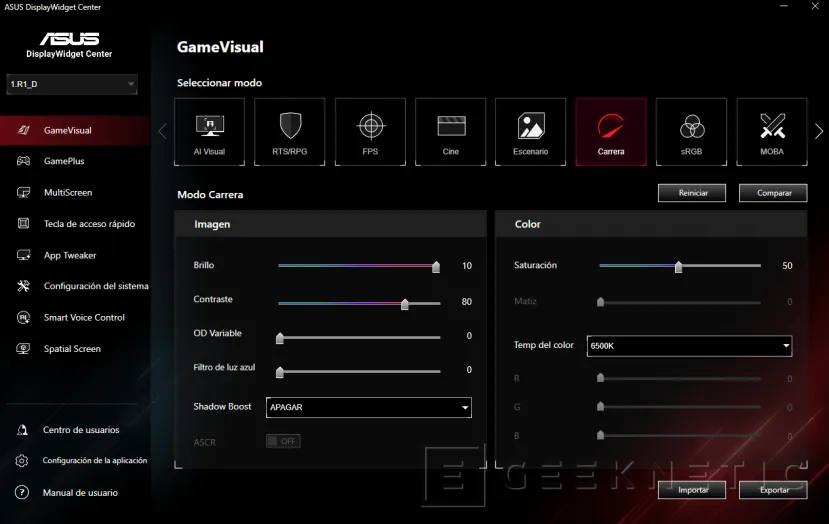The width and height of the screenshot is (829, 524).
Task: Click the Filtro de luz azul slider handle
Action: pos(280,372)
